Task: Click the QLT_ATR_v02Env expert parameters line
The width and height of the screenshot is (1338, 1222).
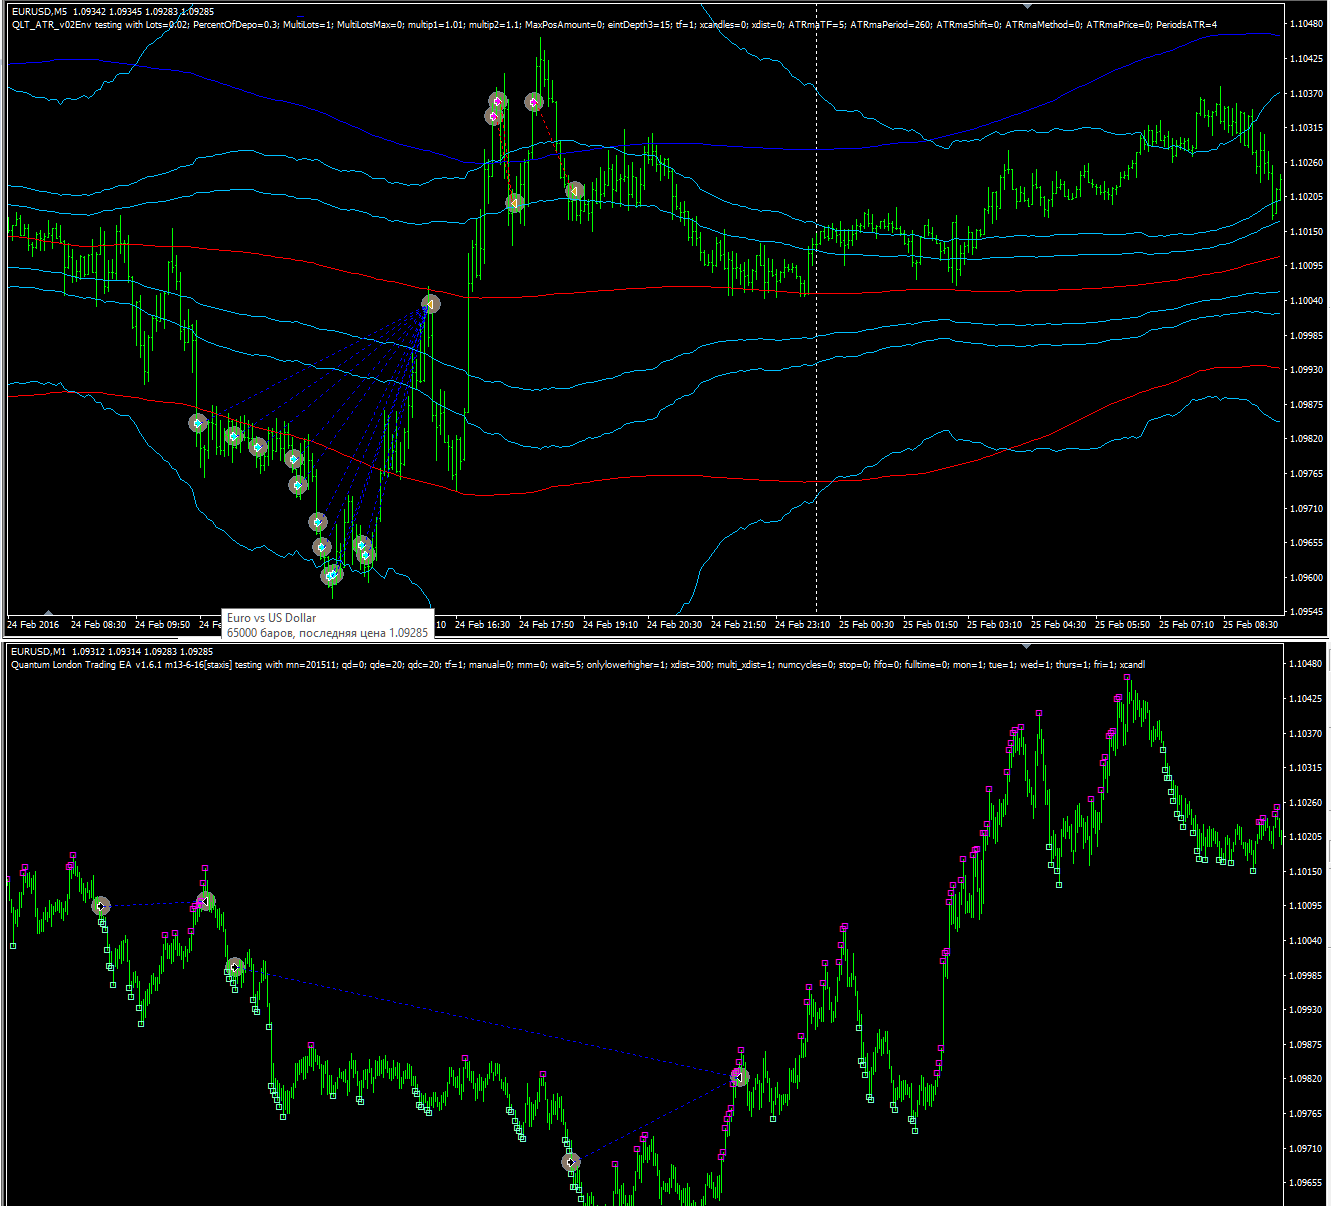Action: [614, 24]
